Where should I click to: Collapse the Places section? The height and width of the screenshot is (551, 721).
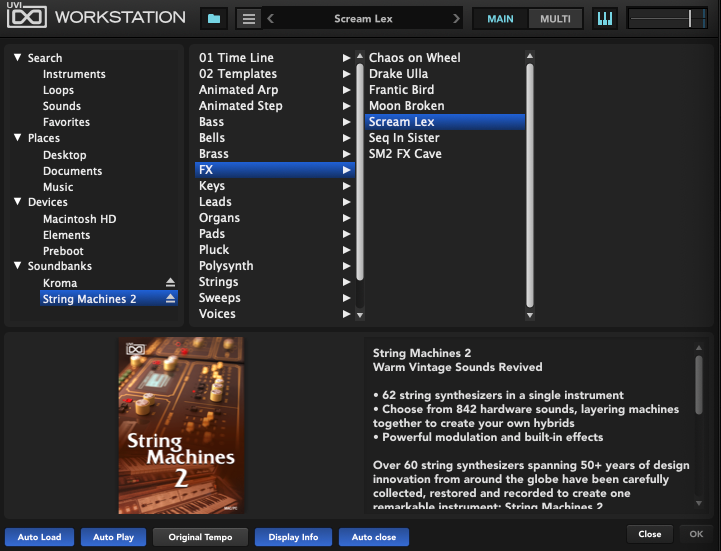pyautogui.click(x=17, y=138)
